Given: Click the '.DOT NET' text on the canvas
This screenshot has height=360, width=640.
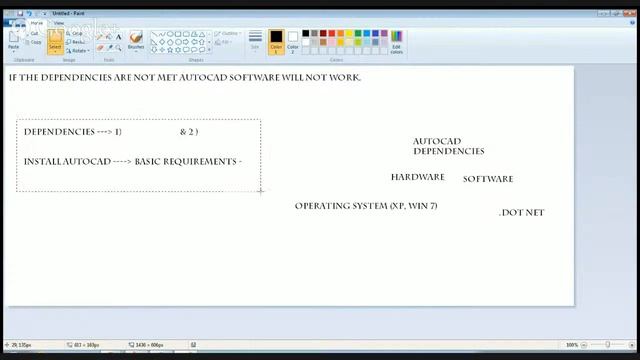Looking at the screenshot, I should coord(521,213).
